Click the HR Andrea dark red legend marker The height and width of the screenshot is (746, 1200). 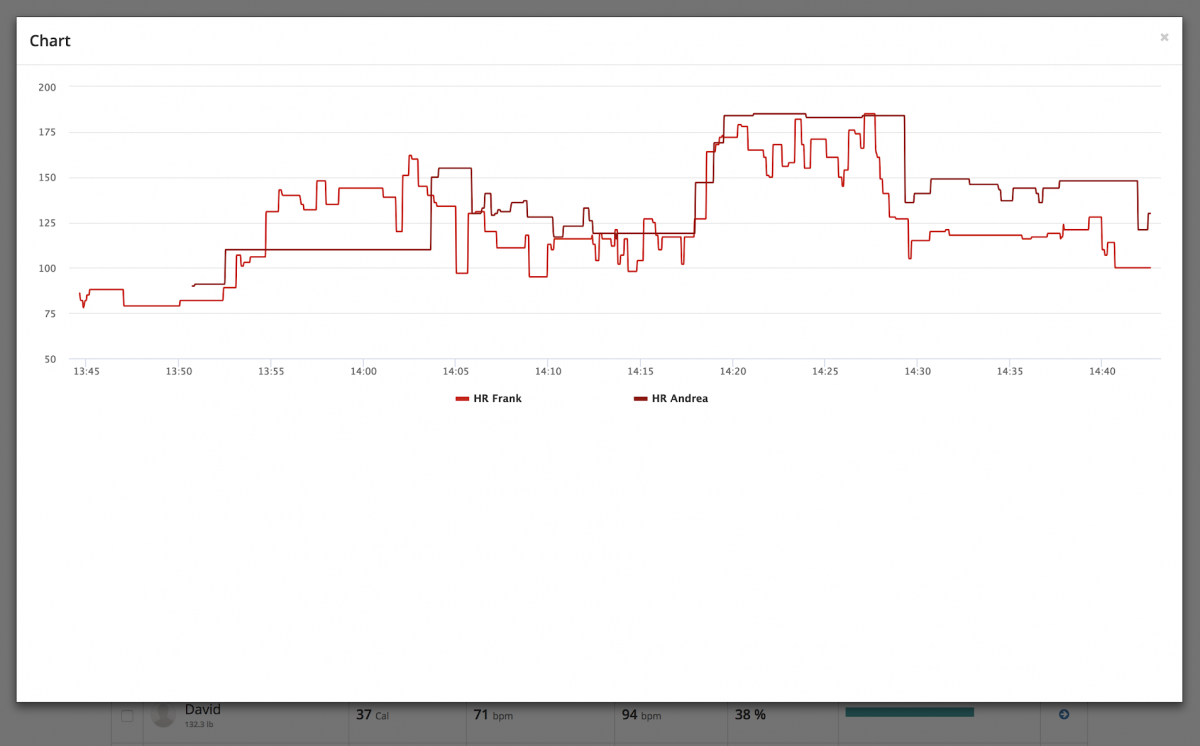(640, 399)
